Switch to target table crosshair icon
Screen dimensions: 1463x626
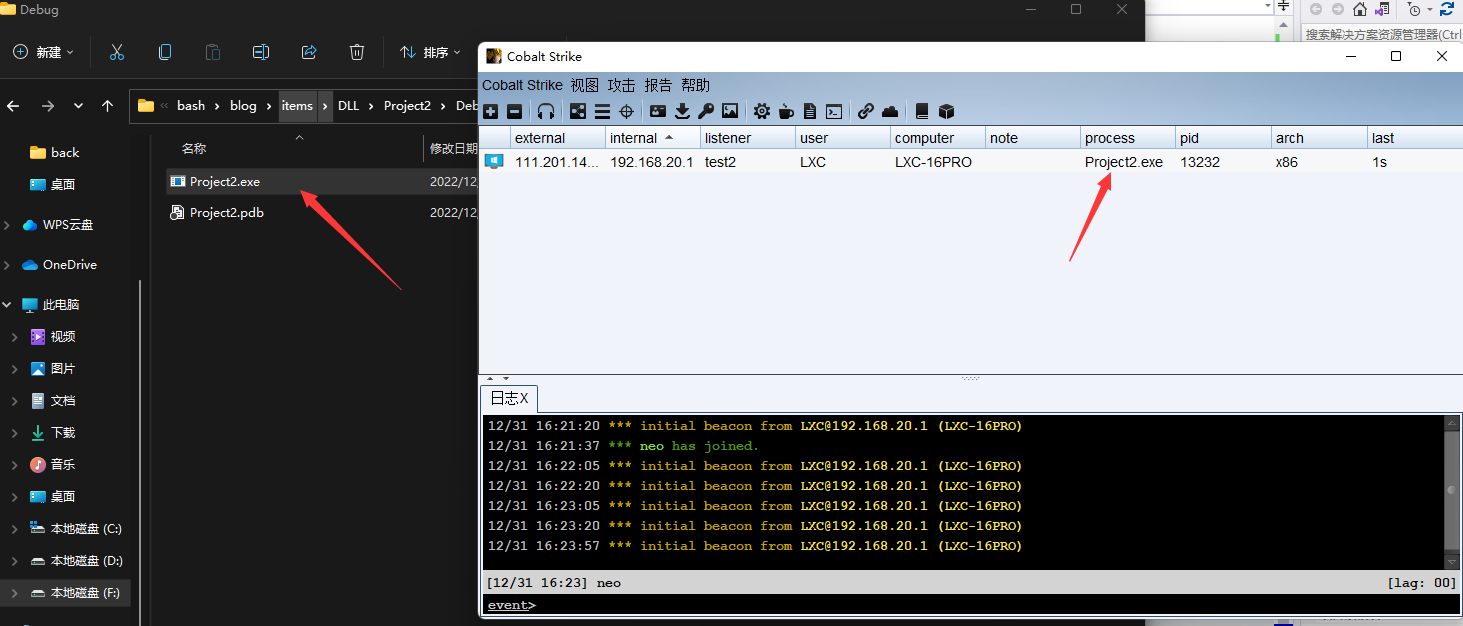point(627,111)
